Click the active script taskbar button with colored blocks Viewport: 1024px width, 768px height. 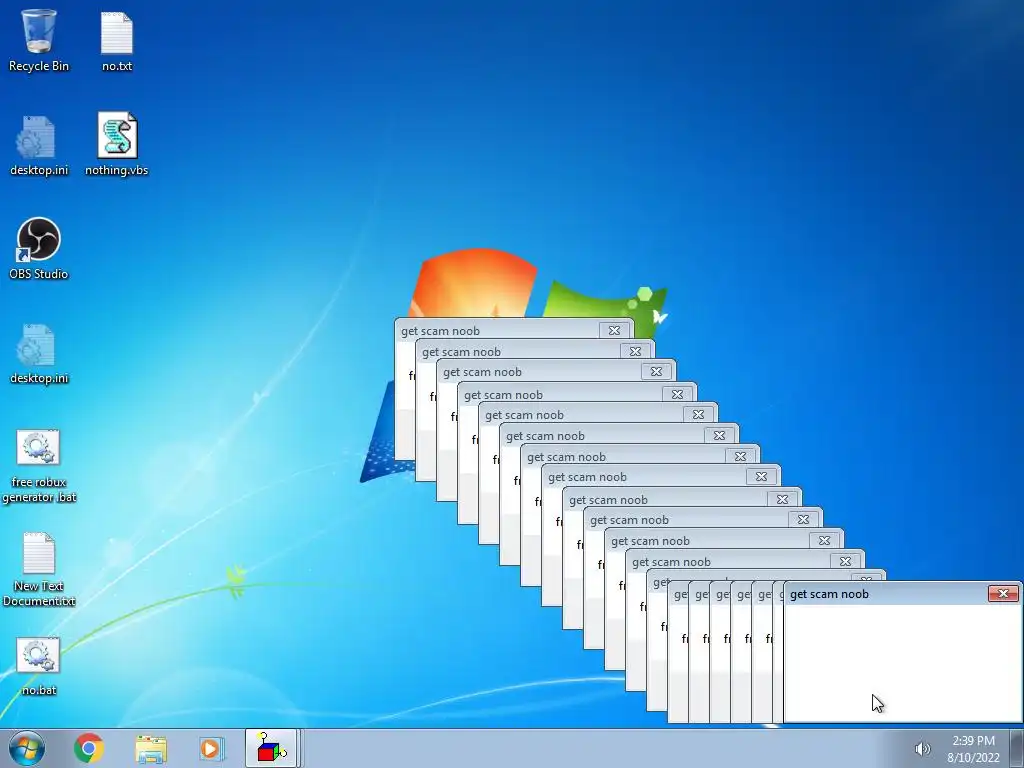(x=272, y=748)
